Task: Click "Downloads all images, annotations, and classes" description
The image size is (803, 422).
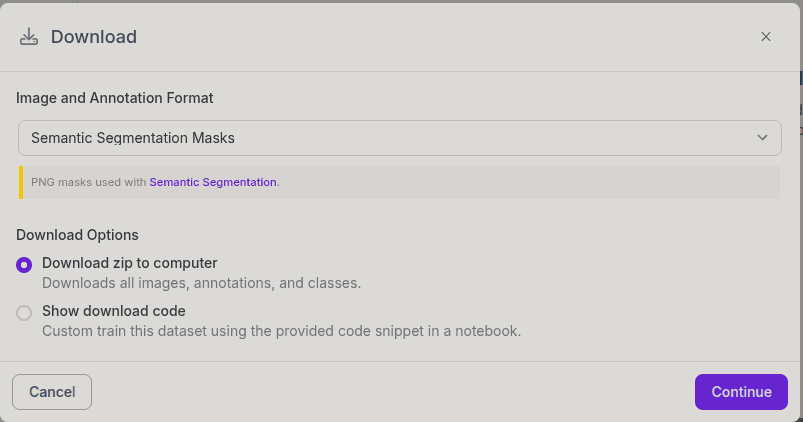Action: pyautogui.click(x=201, y=283)
